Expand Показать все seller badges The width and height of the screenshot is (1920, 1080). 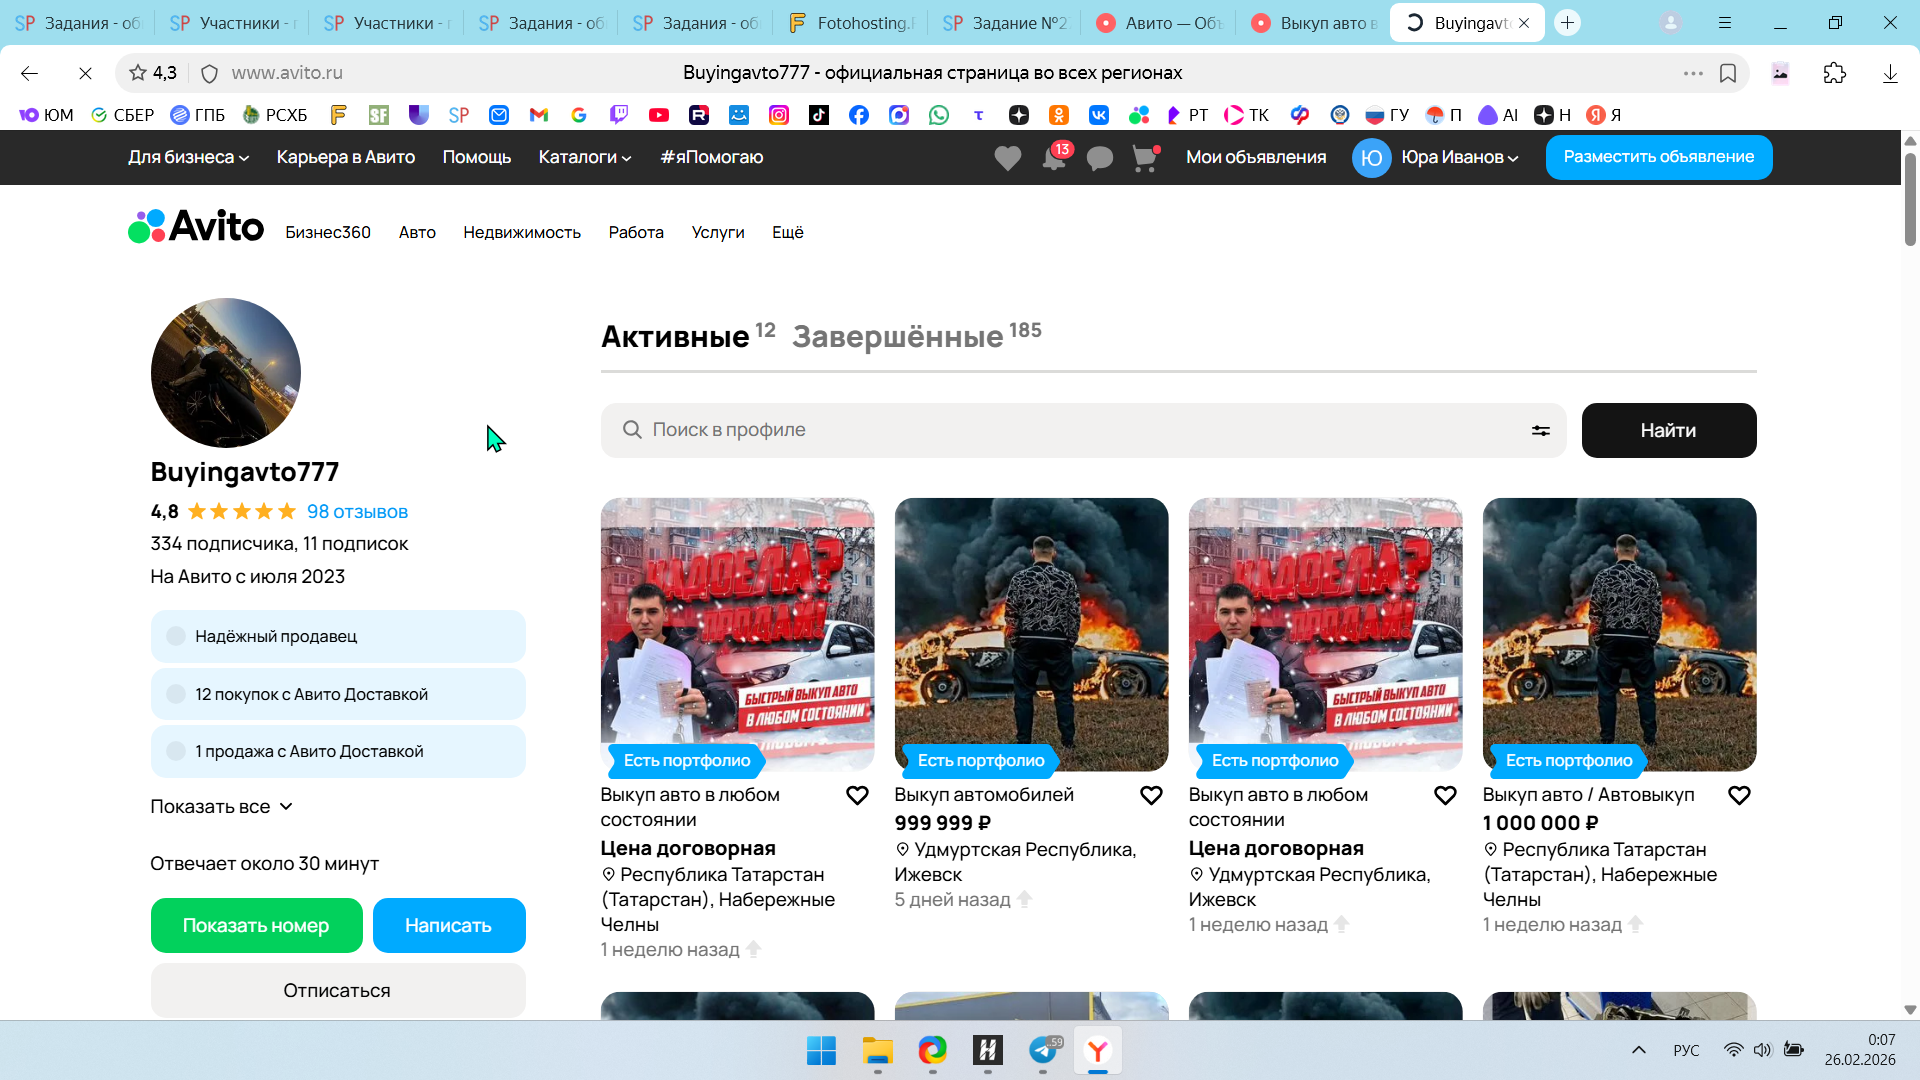click(221, 806)
